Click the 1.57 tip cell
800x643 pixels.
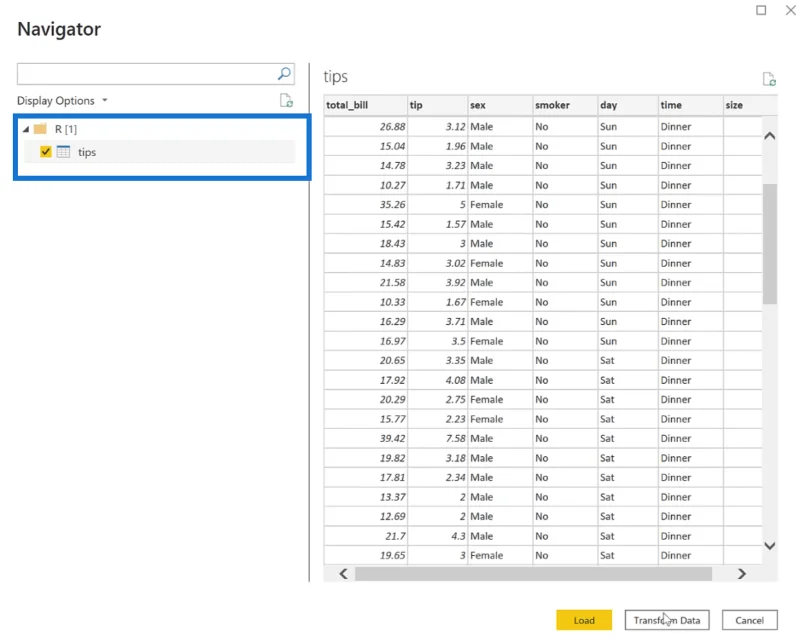click(x=437, y=224)
